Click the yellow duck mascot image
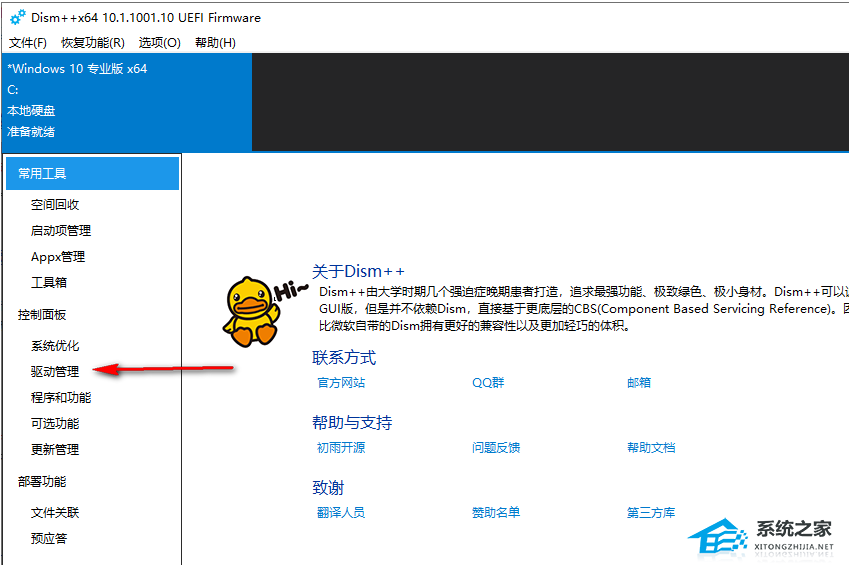The height and width of the screenshot is (565, 849). tap(252, 312)
